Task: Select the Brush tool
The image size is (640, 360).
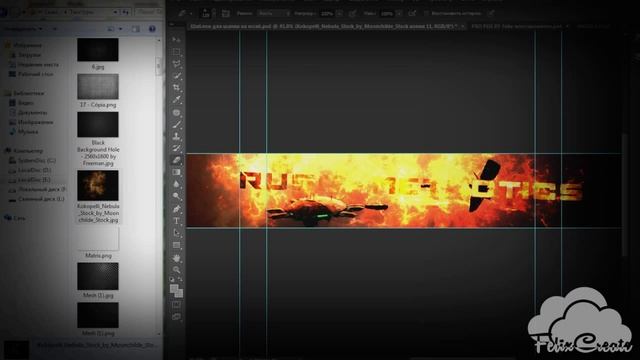Action: [176, 124]
